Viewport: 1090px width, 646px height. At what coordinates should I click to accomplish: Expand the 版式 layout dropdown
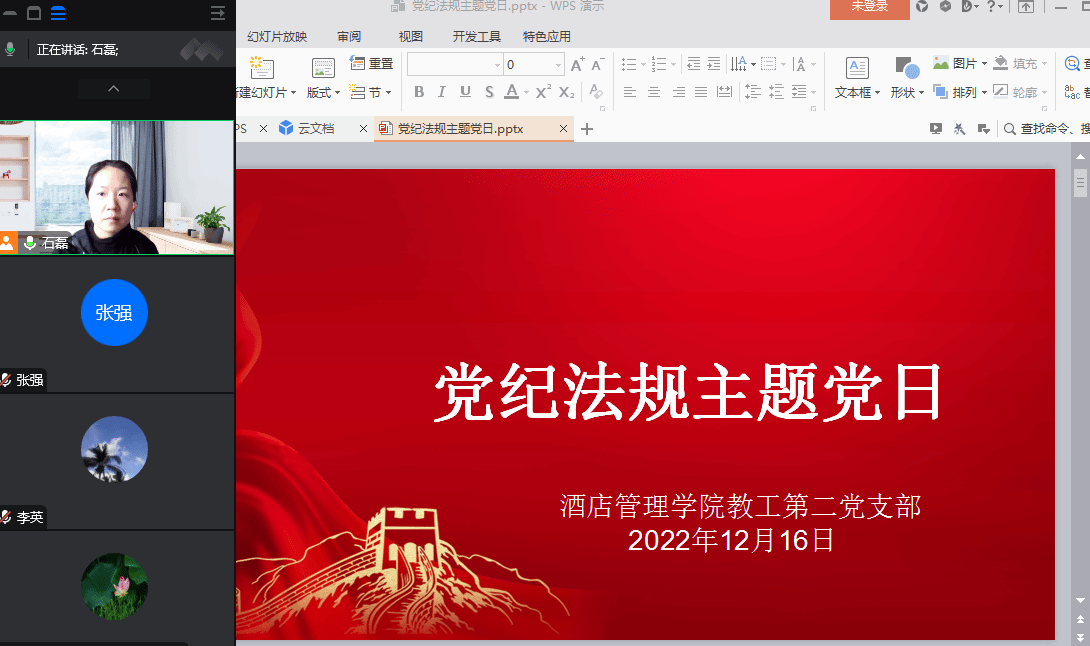pyautogui.click(x=323, y=92)
